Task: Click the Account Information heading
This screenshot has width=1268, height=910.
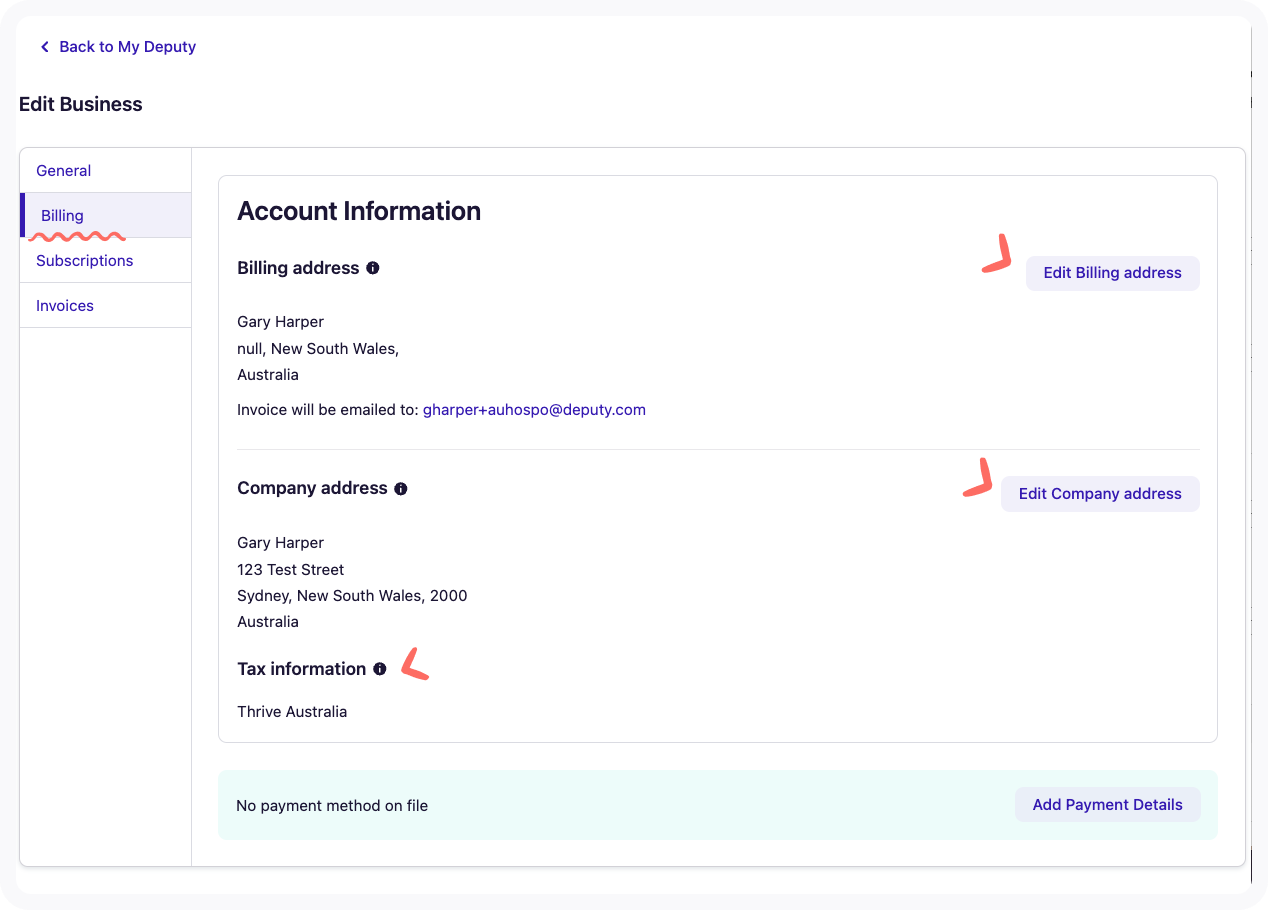Action: point(359,212)
